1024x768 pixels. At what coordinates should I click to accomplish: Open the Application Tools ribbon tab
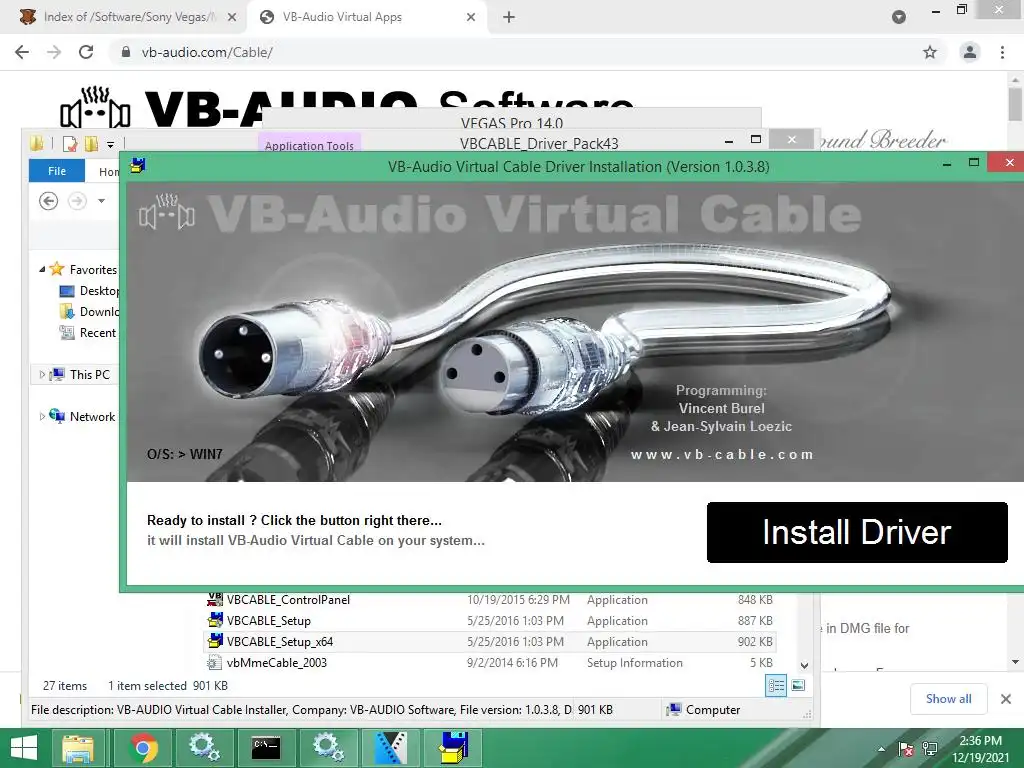(x=309, y=145)
